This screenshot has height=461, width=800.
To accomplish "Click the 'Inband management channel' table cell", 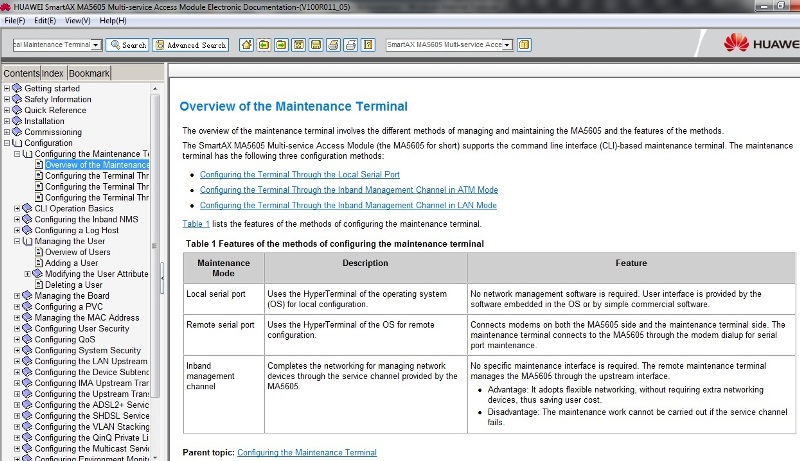I will pos(223,394).
